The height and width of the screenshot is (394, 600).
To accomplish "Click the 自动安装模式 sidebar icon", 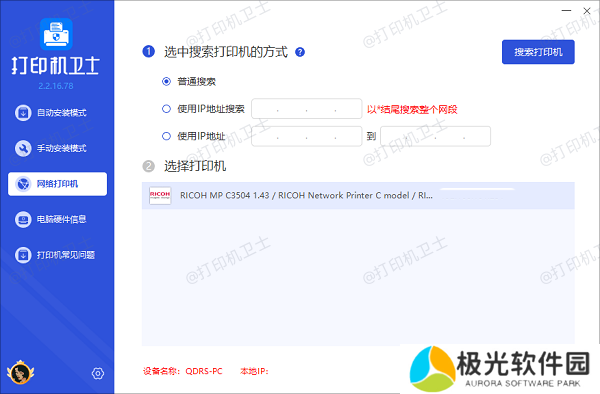I will click(x=23, y=113).
